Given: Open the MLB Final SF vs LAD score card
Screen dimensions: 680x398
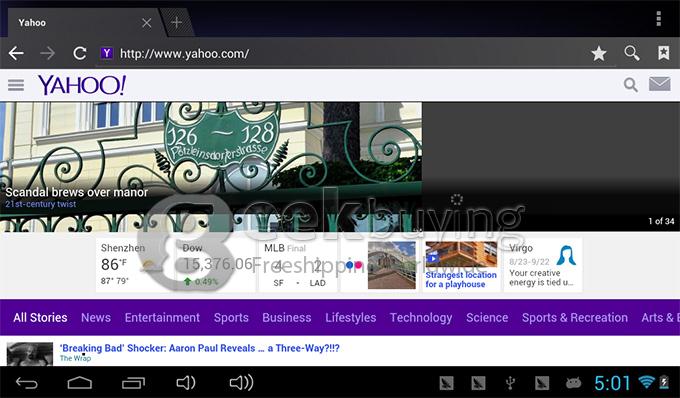Looking at the screenshot, I should pos(297,264).
